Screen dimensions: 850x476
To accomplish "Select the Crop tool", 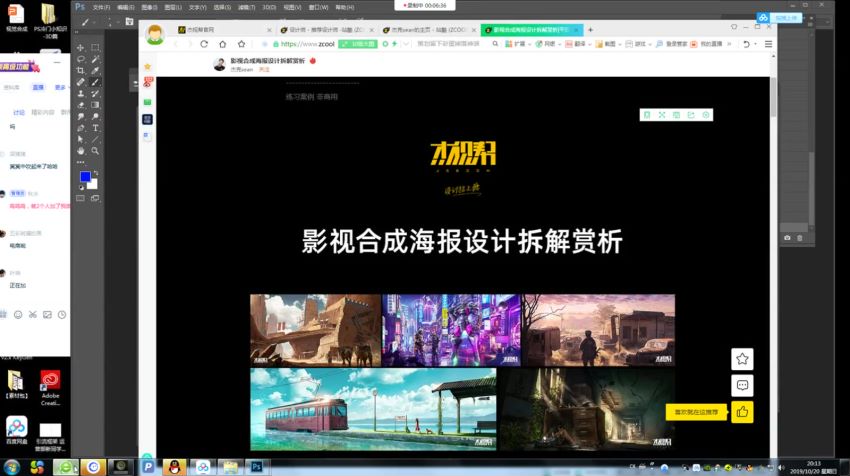I will tap(80, 70).
